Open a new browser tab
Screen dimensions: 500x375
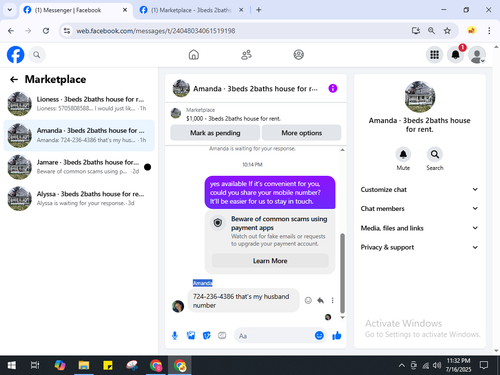(259, 10)
